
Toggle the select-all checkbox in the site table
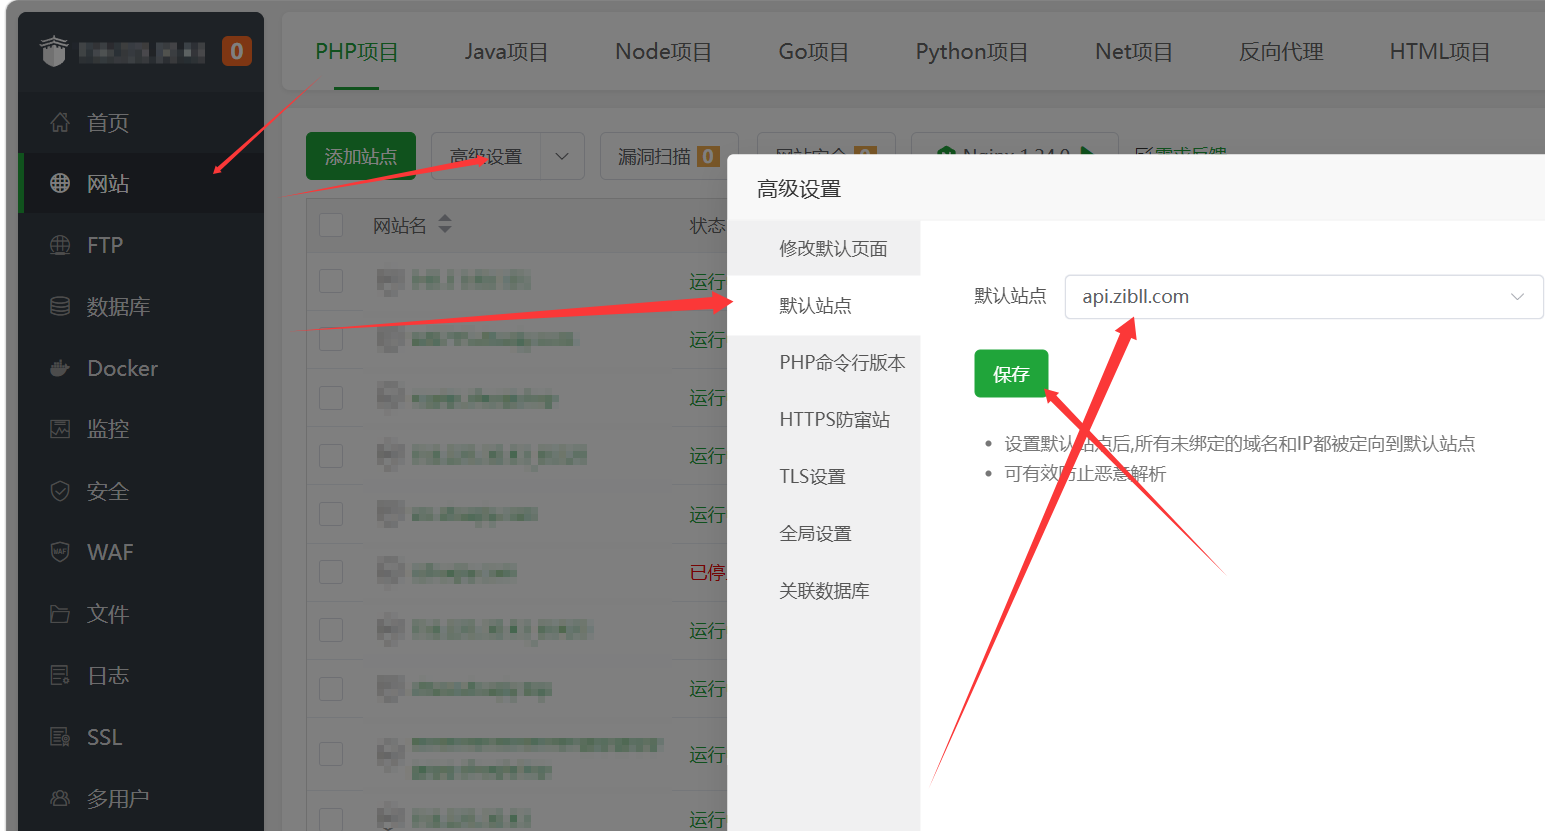tap(331, 225)
